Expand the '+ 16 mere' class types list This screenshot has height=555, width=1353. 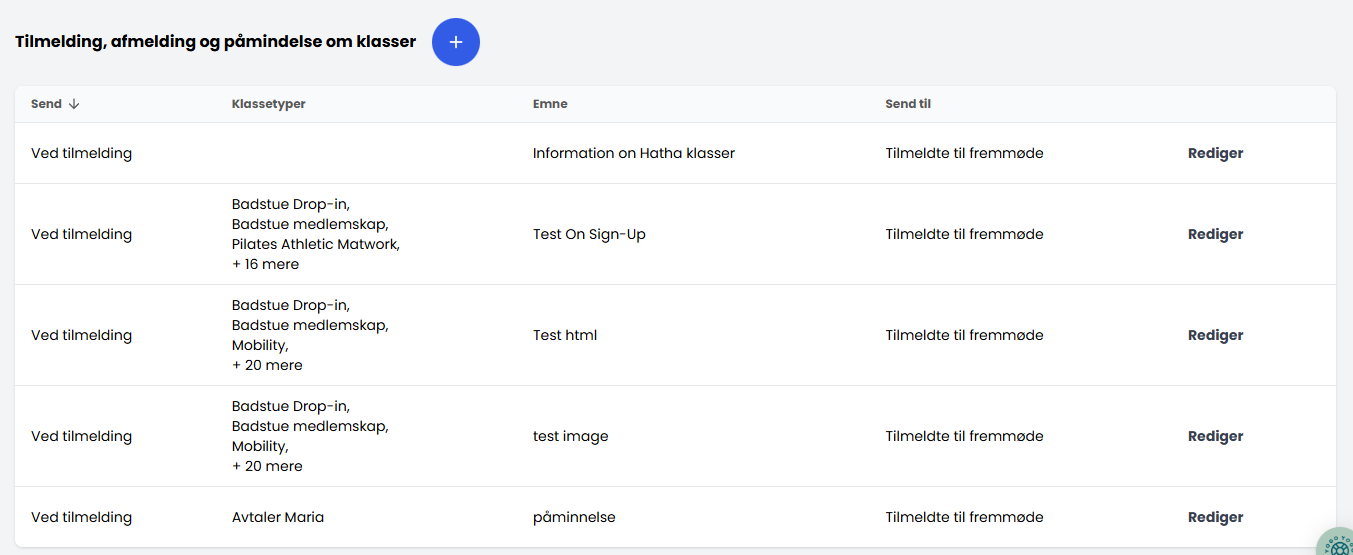click(x=265, y=264)
